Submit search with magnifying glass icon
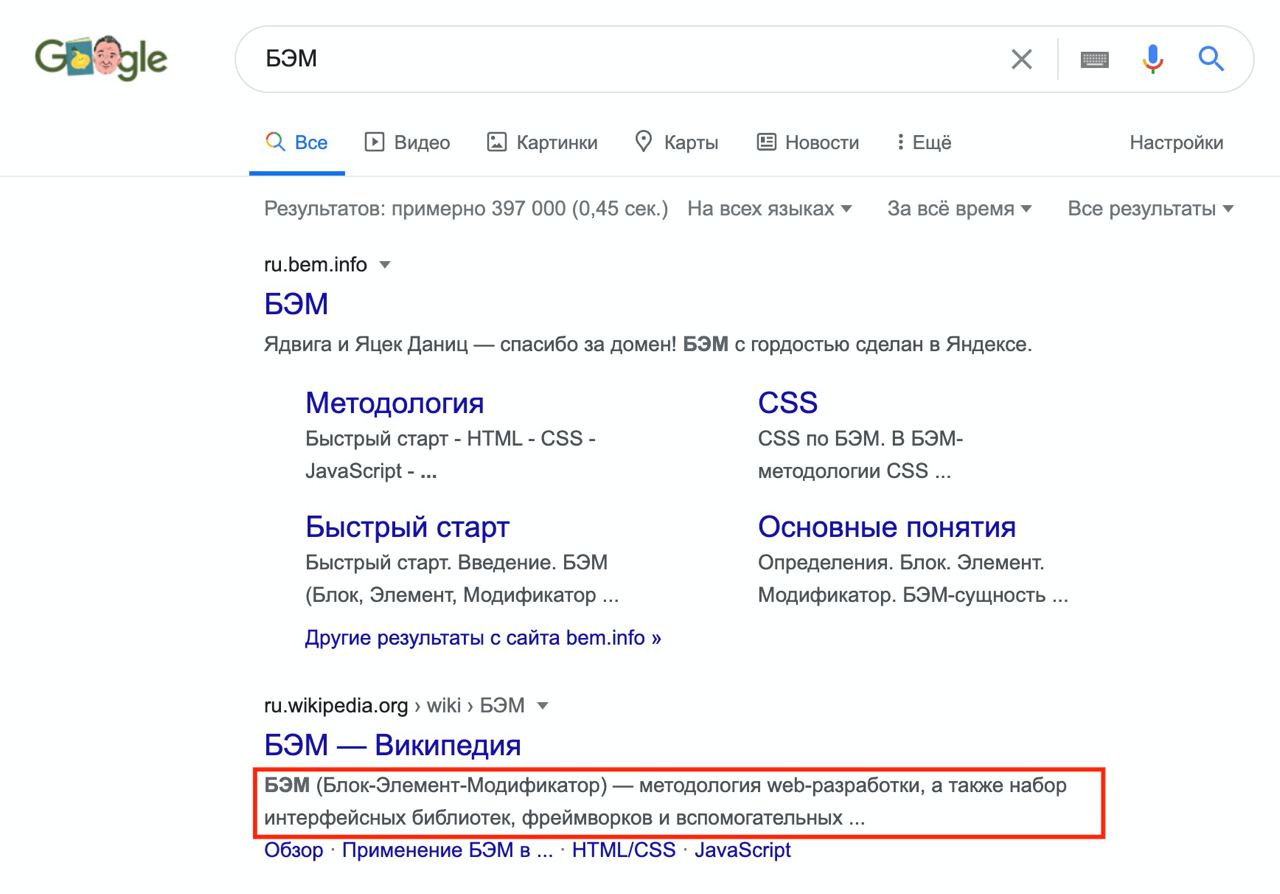The width and height of the screenshot is (1280, 894). pos(1211,59)
